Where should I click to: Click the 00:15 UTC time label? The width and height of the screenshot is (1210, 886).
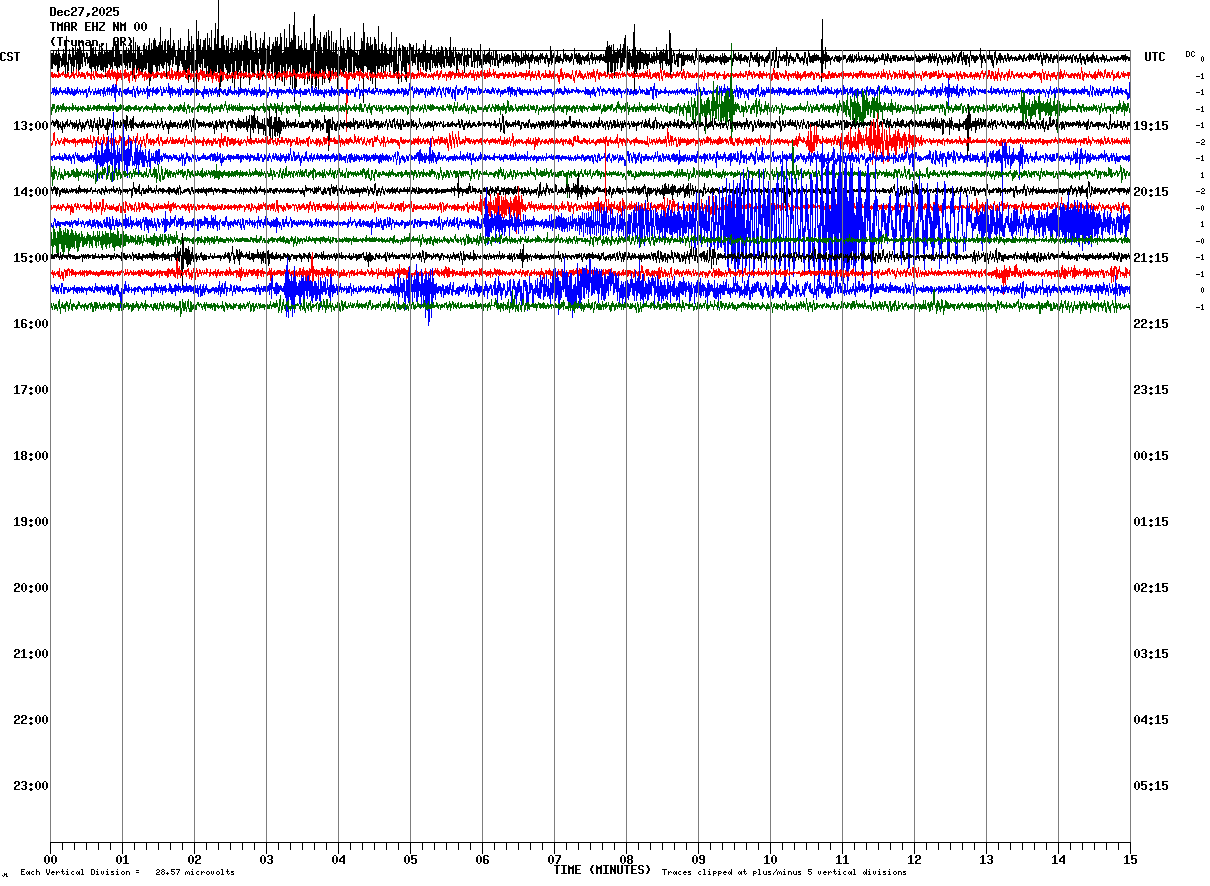click(1151, 456)
